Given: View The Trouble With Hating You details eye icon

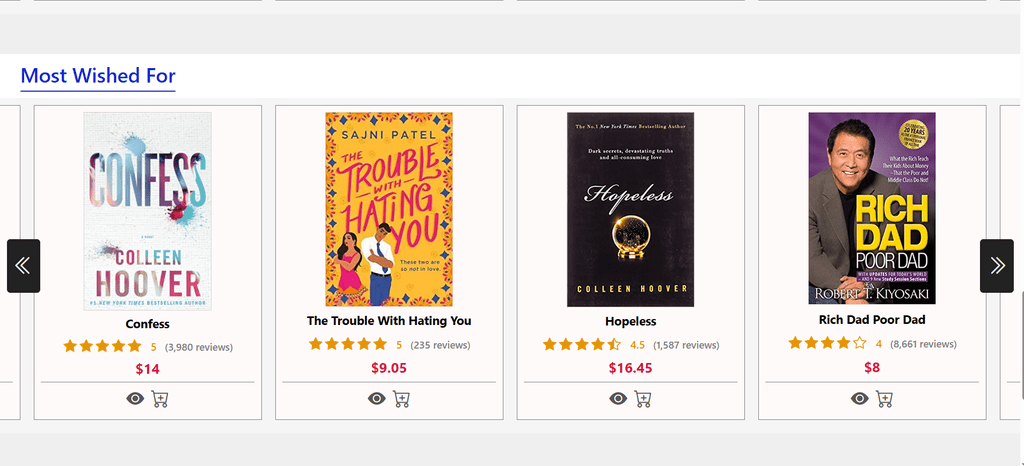Looking at the screenshot, I should coord(376,399).
